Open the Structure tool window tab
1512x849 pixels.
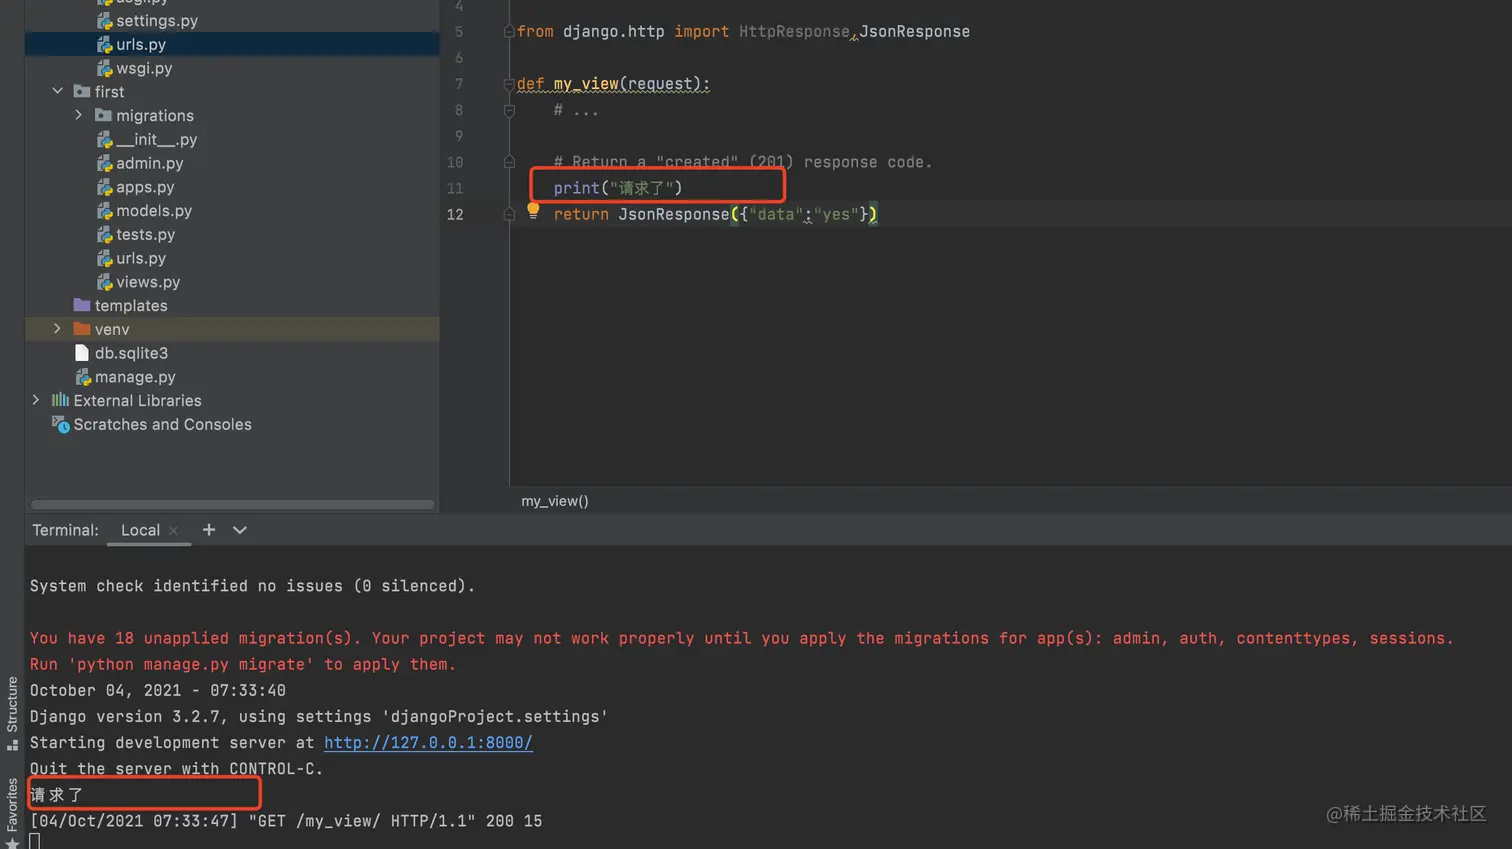click(12, 712)
